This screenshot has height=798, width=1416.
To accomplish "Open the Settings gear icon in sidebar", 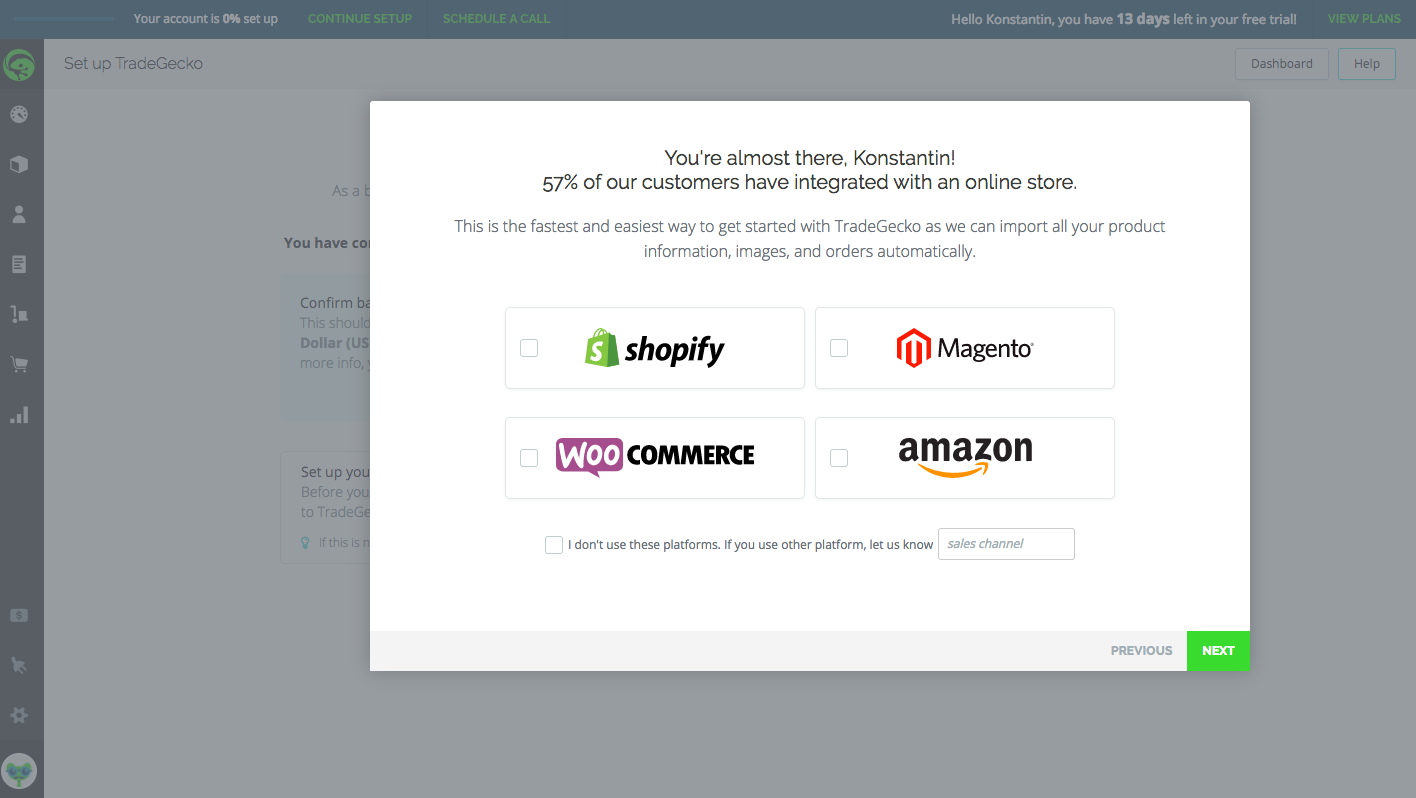I will coord(21,714).
